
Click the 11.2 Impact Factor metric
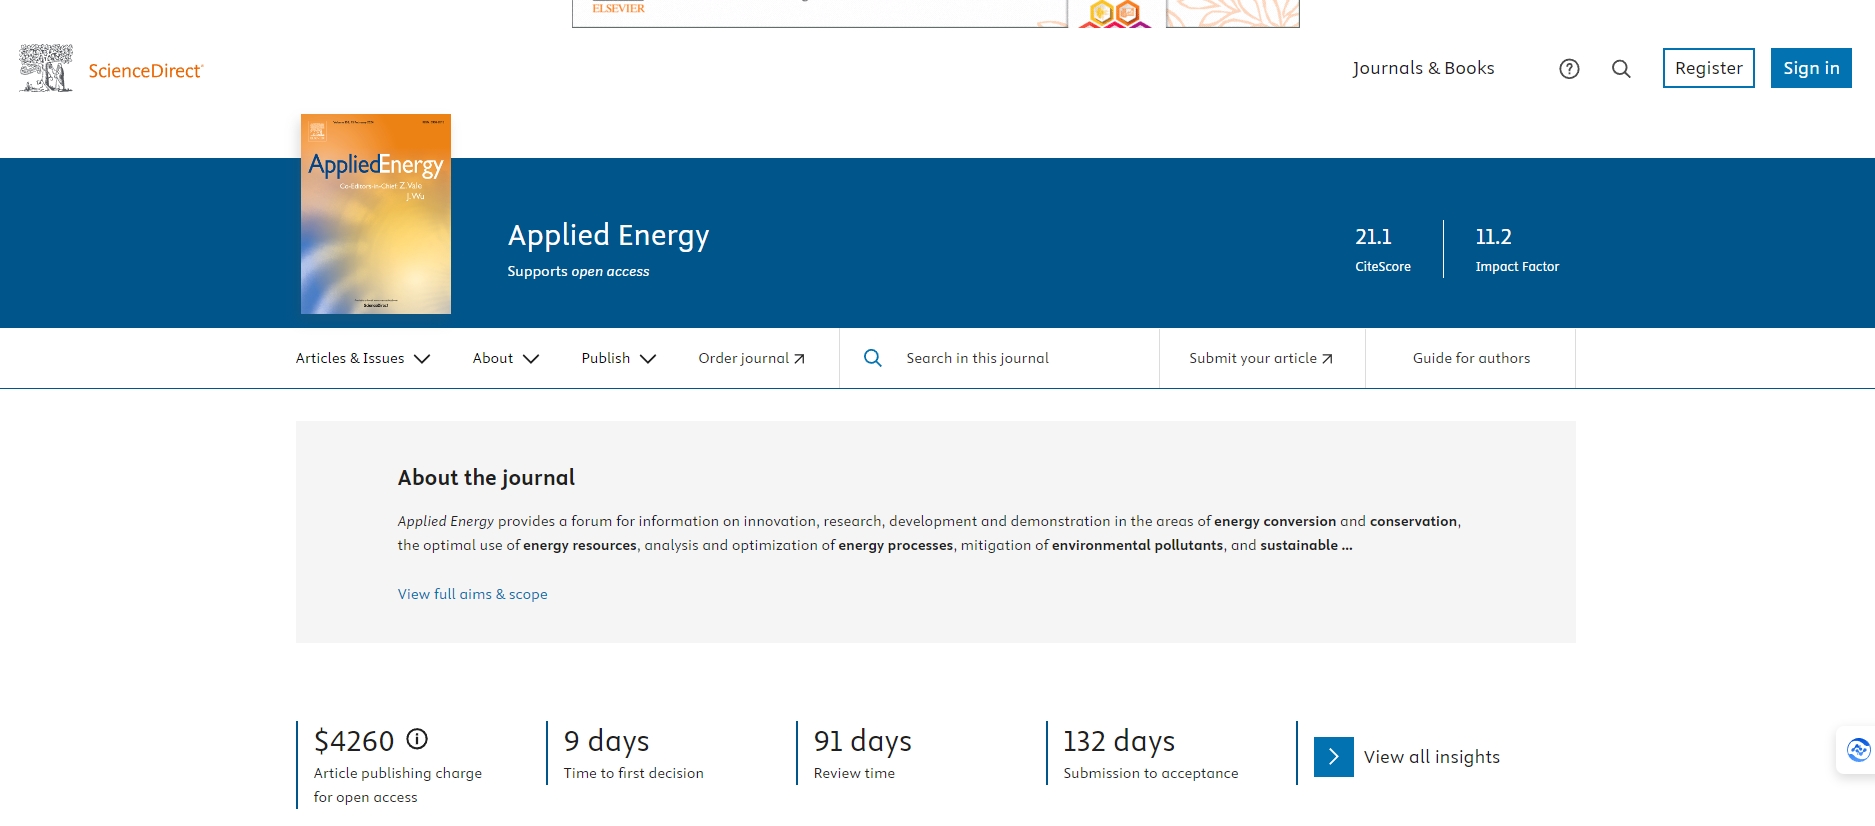(x=1517, y=249)
